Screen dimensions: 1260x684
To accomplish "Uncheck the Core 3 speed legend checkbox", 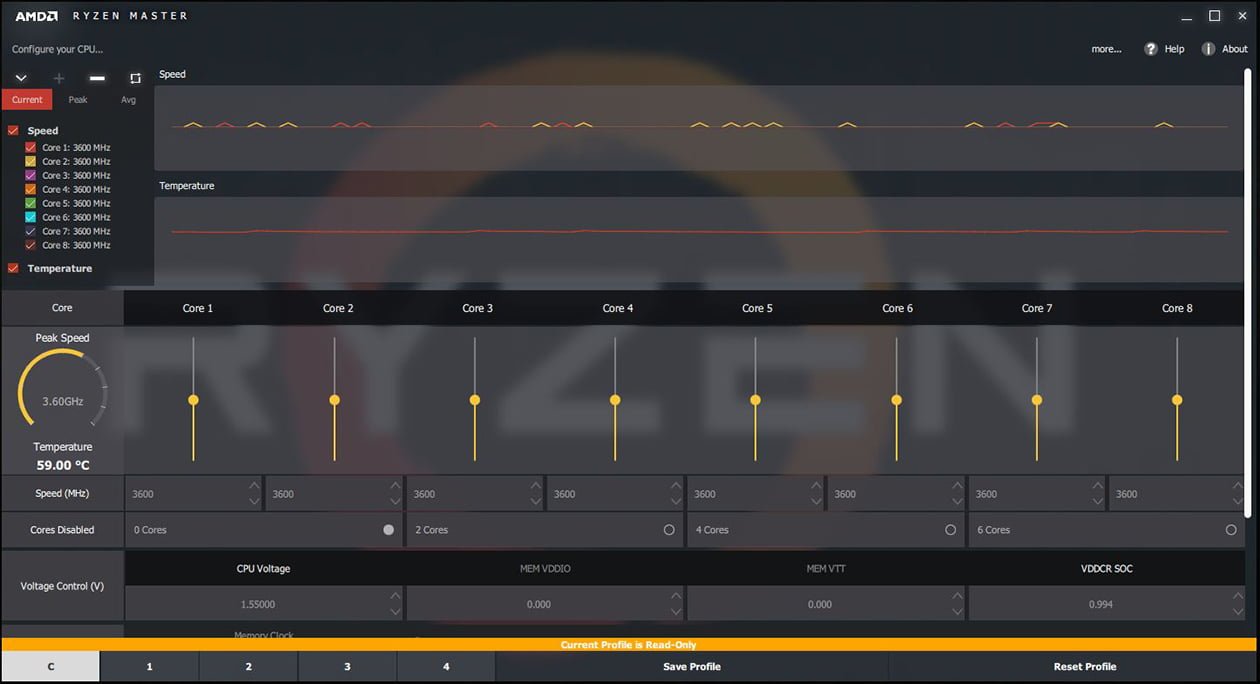I will (30, 175).
